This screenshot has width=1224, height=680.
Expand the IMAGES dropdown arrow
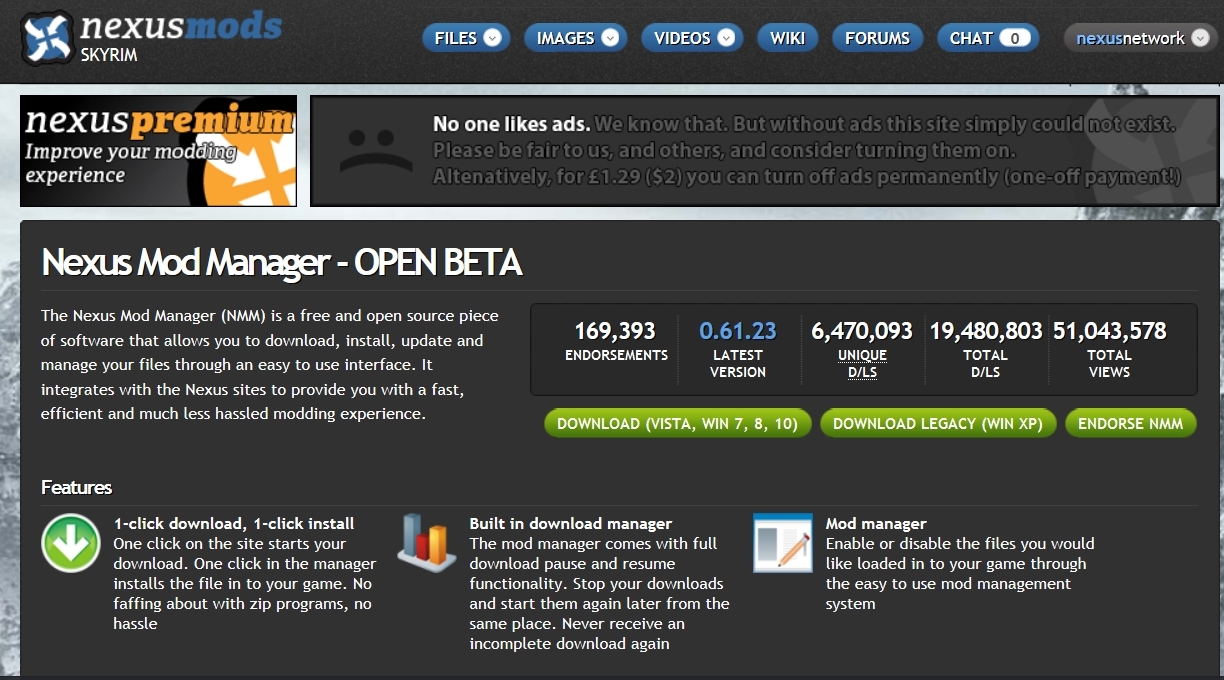[609, 38]
